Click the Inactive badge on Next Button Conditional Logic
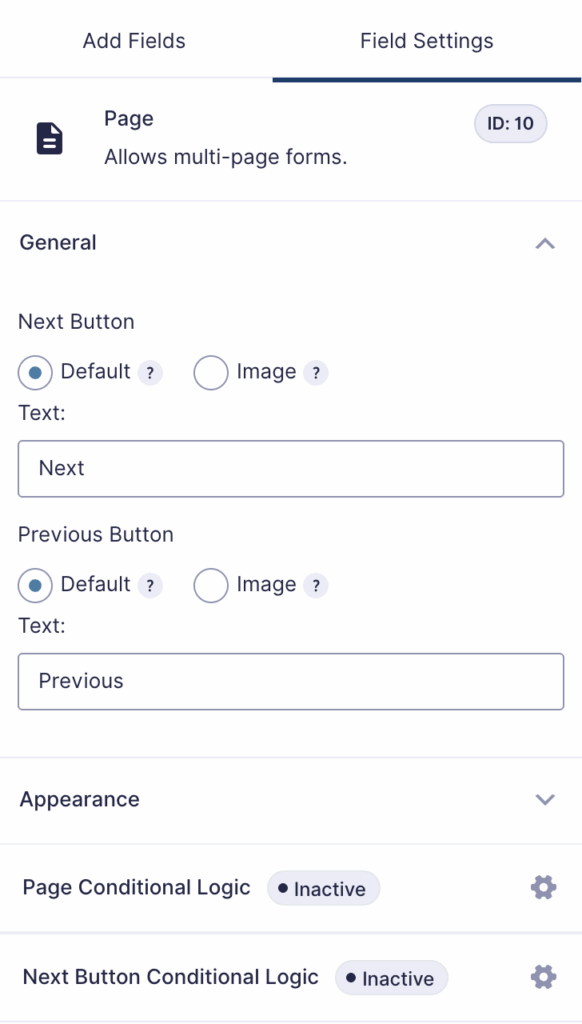582x1024 pixels. click(391, 978)
